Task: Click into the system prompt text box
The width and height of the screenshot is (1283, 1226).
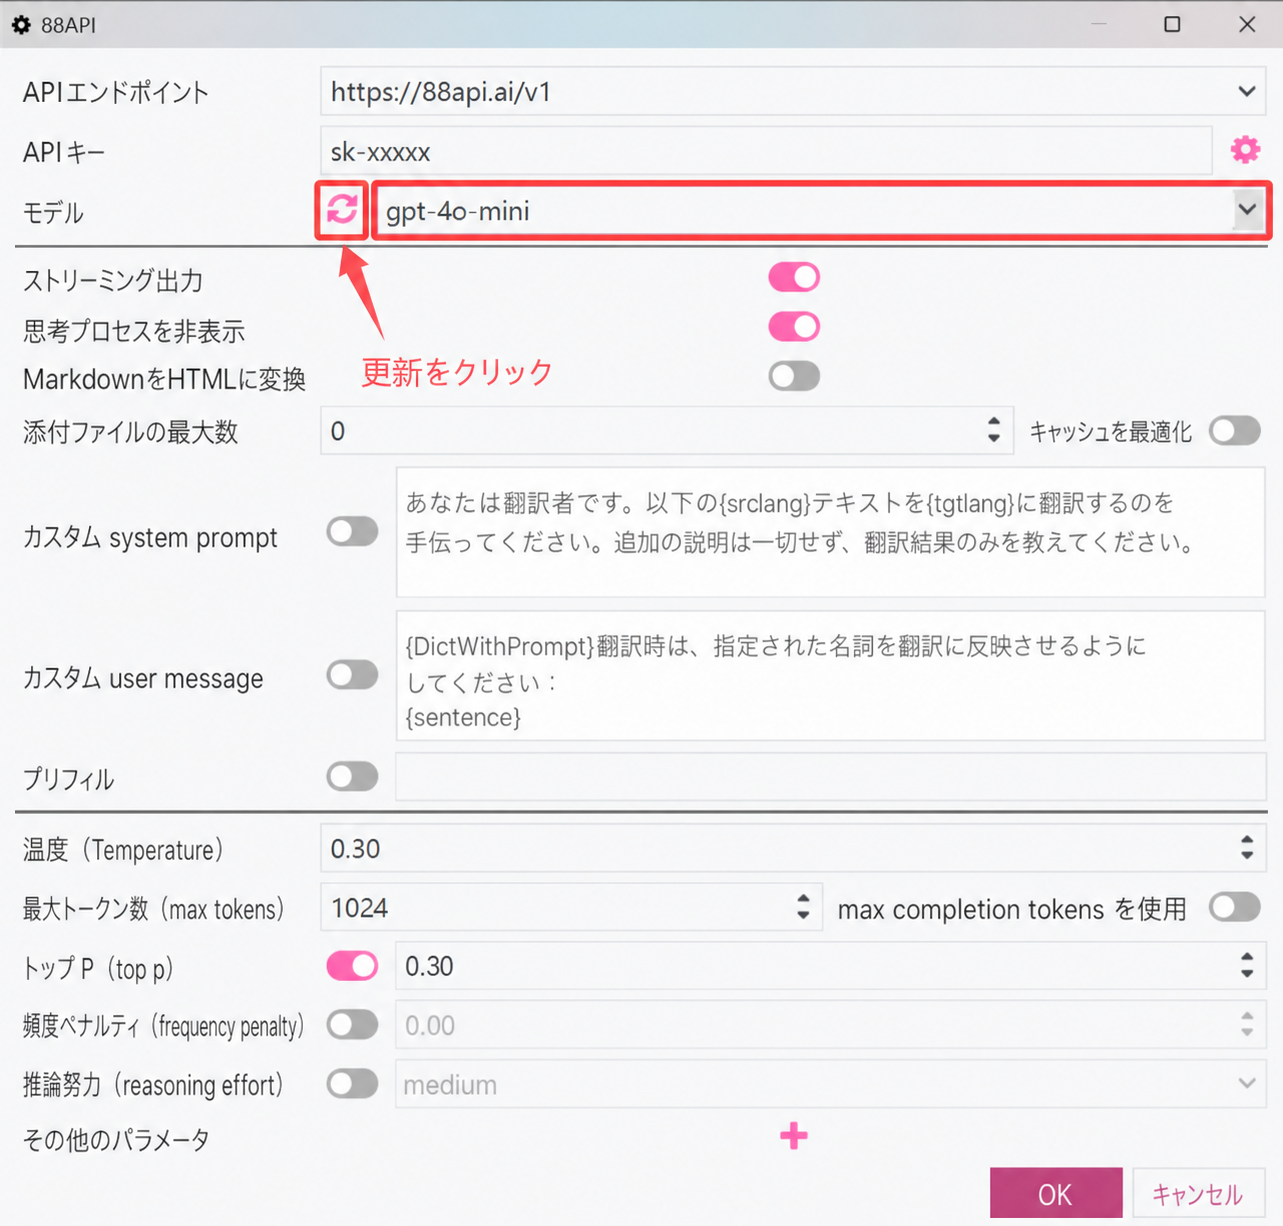Action: click(831, 532)
